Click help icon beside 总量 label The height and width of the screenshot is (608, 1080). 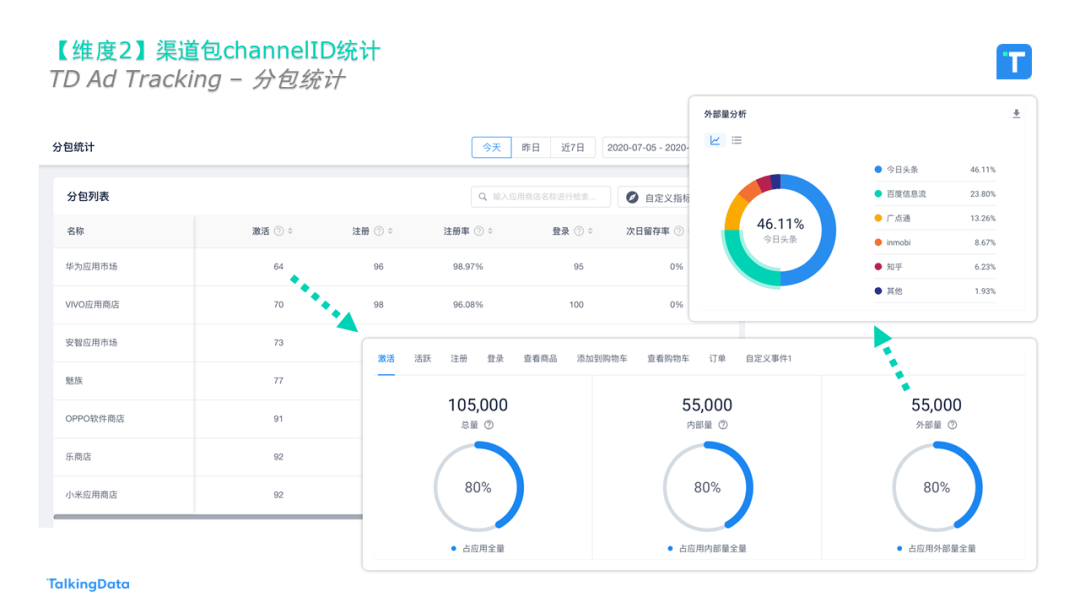coord(489,425)
